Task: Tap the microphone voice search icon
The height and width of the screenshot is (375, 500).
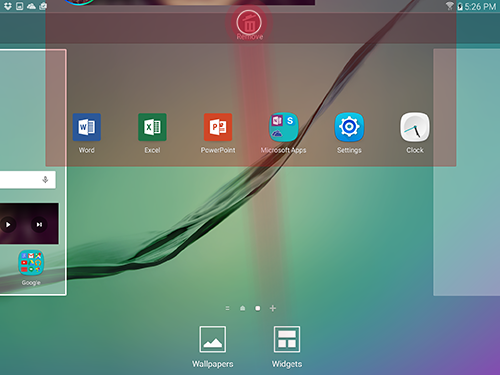Action: click(x=45, y=180)
